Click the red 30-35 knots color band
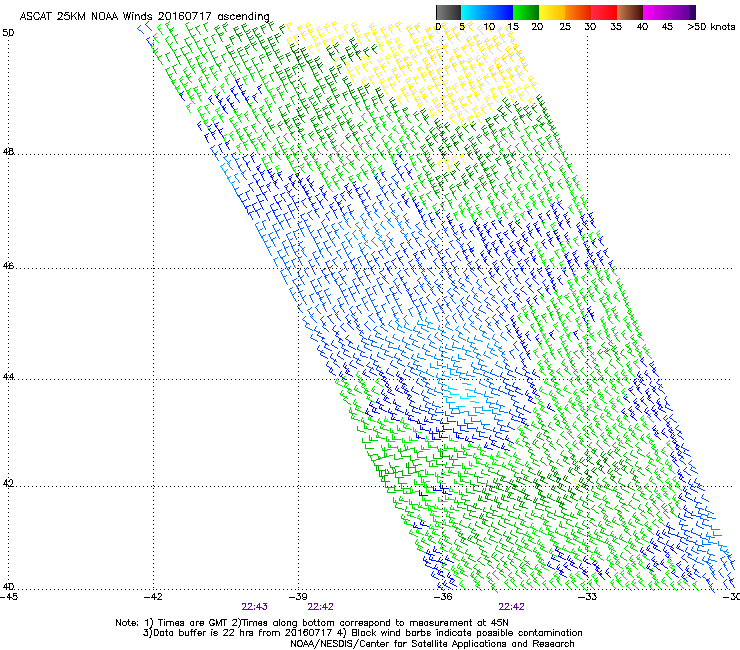The height and width of the screenshot is (650, 740). coord(604,12)
